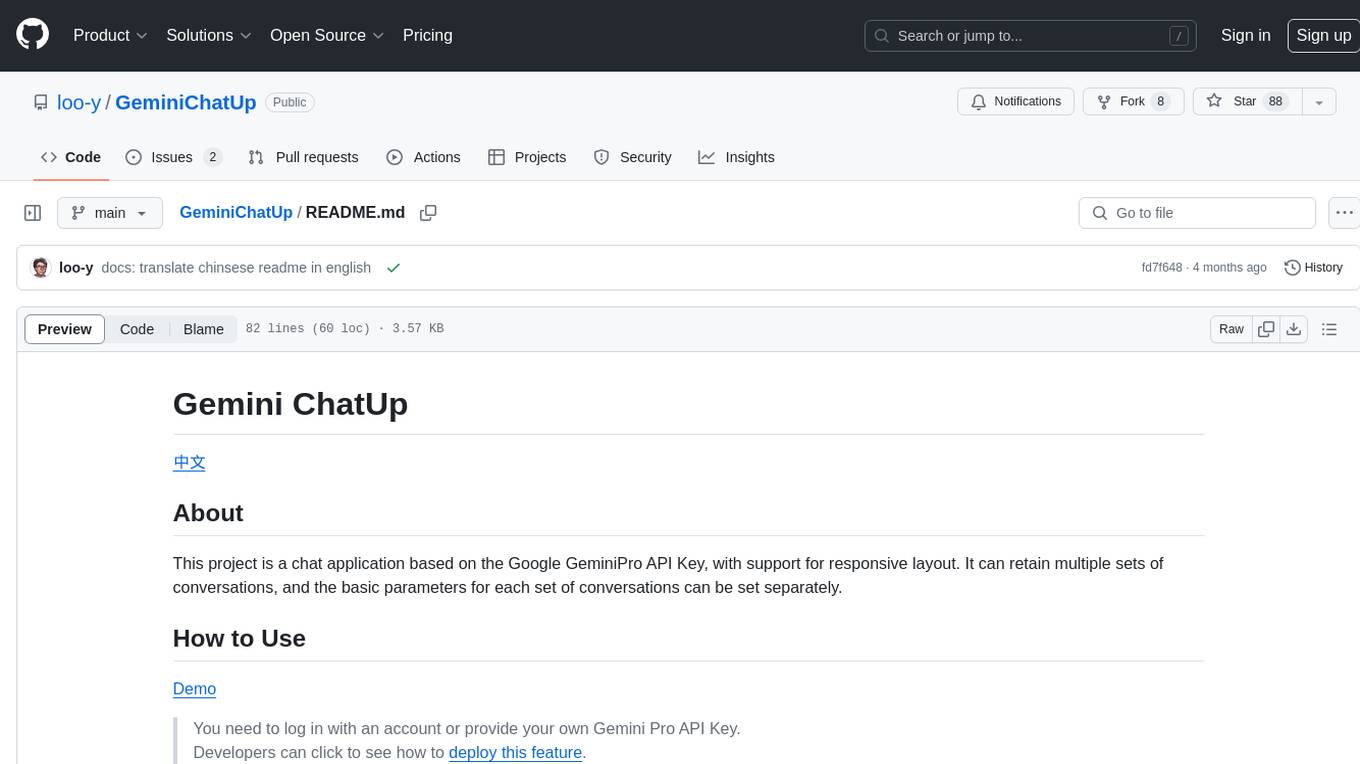Copy raw file contents icon

1266,329
